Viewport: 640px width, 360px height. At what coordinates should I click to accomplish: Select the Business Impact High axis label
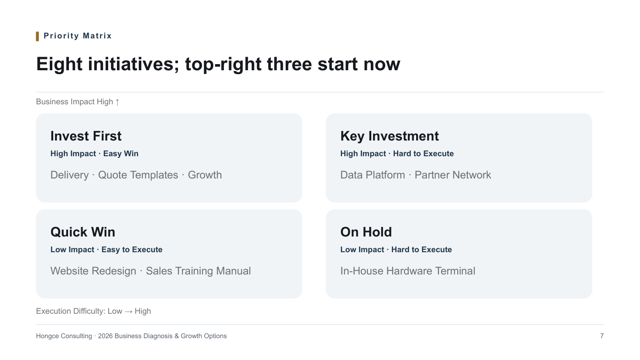point(78,102)
